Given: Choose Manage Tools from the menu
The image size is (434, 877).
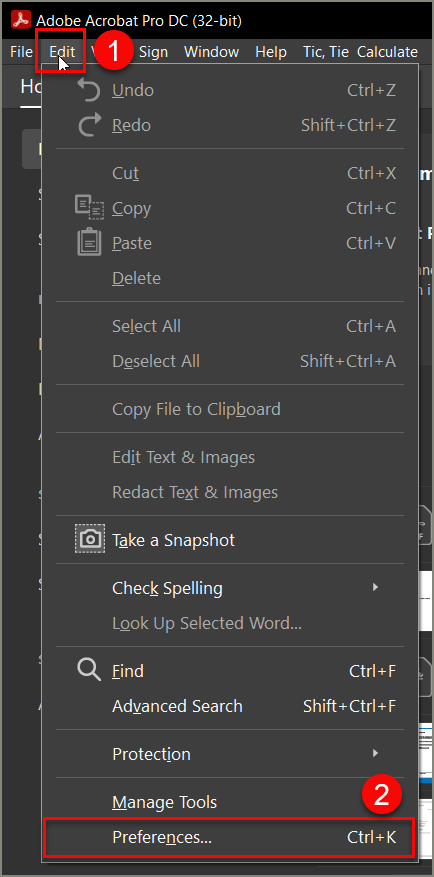Looking at the screenshot, I should (x=229, y=802).
